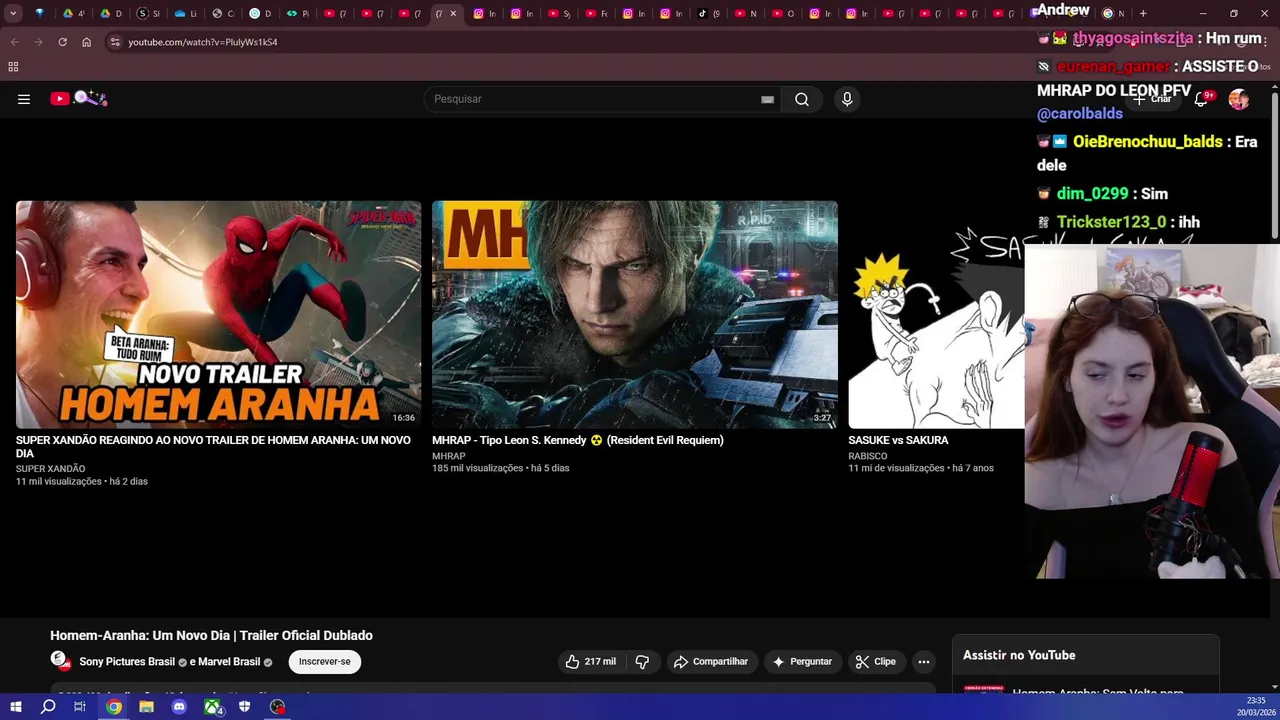1280x720 pixels.
Task: Open Discord from the taskbar
Action: pyautogui.click(x=179, y=707)
